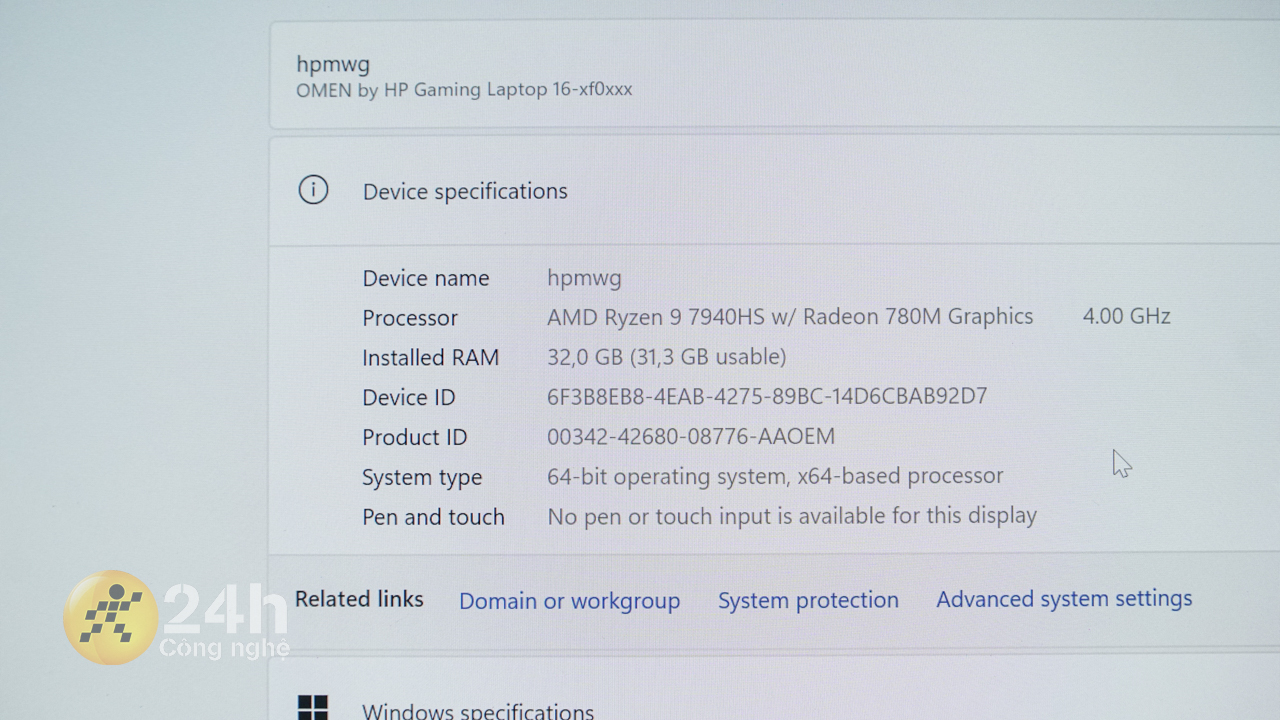Screen dimensions: 1280x720
Task: Click the Processor label
Action: (x=410, y=318)
